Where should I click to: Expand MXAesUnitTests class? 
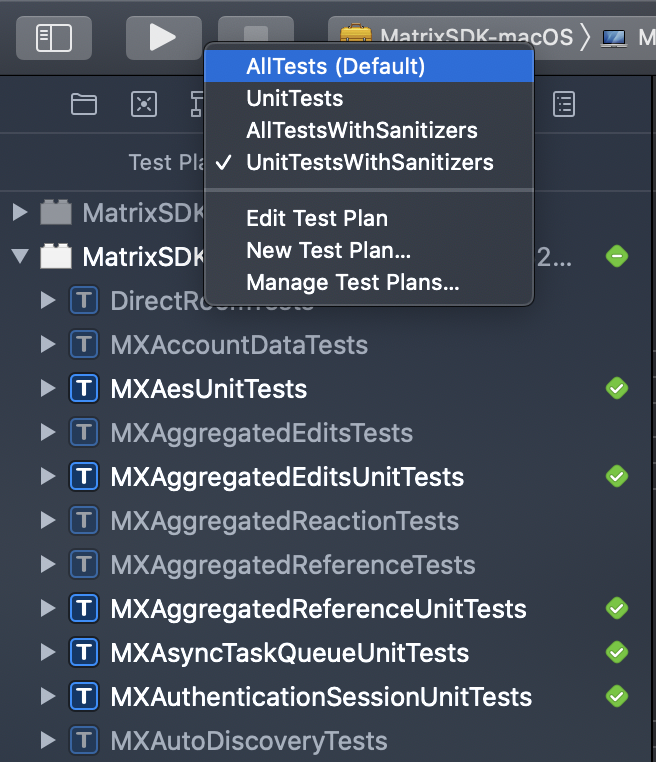click(48, 388)
